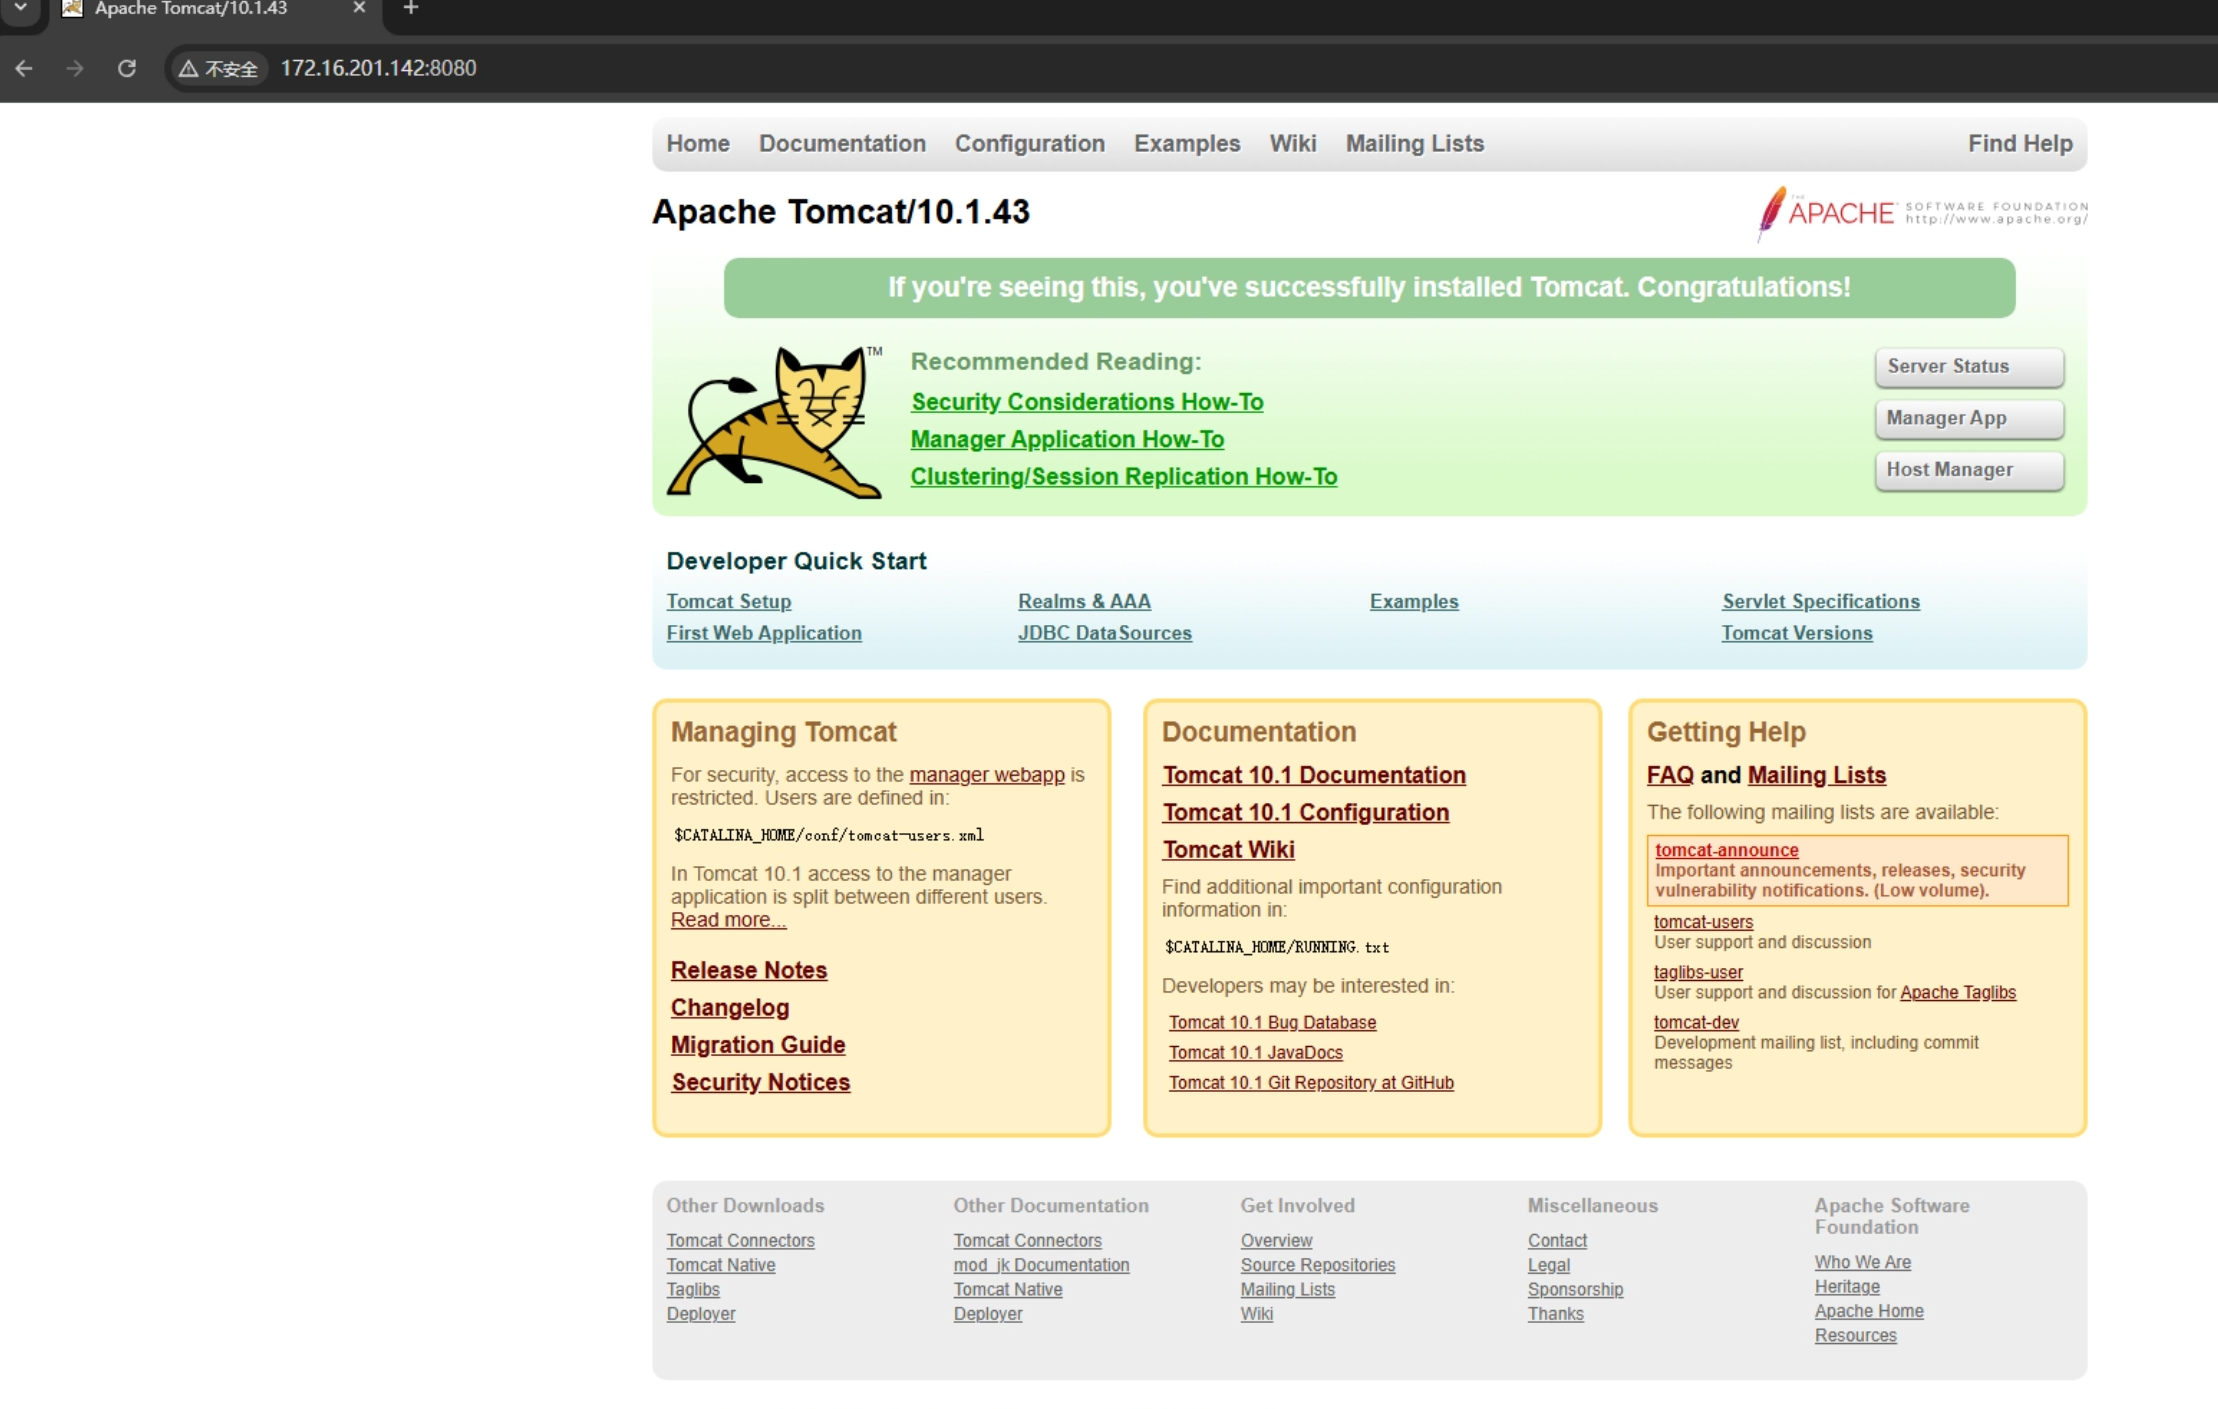
Task: Open the taglibs-user mailing list link
Action: 1698,972
